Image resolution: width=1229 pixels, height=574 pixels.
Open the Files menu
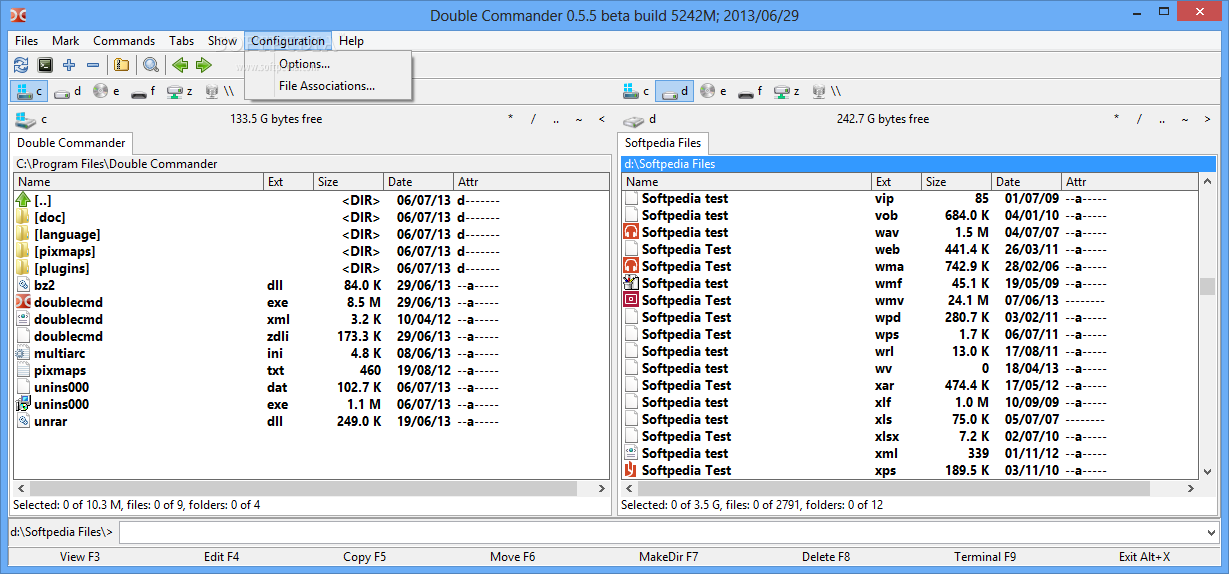click(27, 41)
